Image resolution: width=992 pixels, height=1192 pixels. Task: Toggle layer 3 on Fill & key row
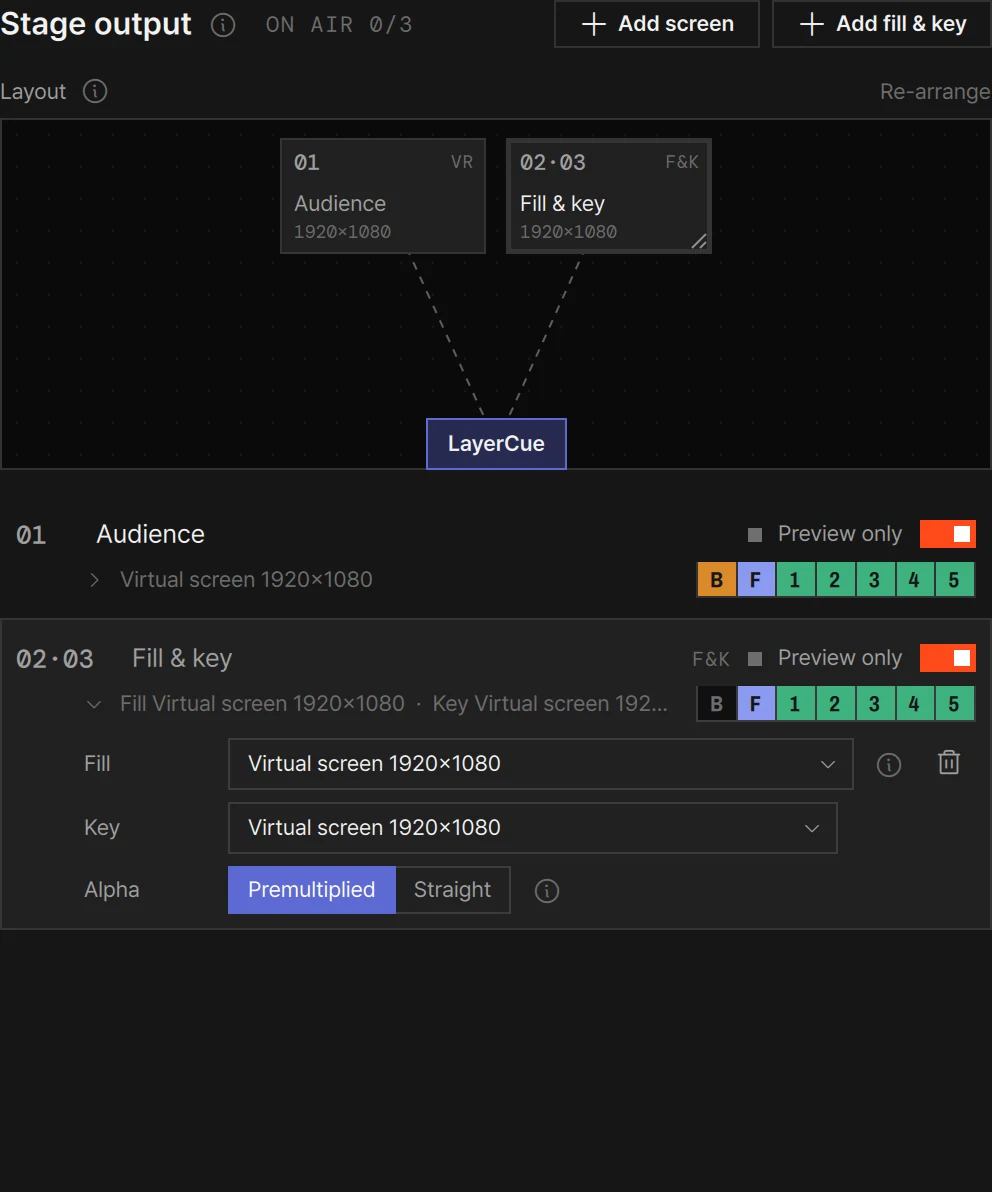click(x=874, y=704)
